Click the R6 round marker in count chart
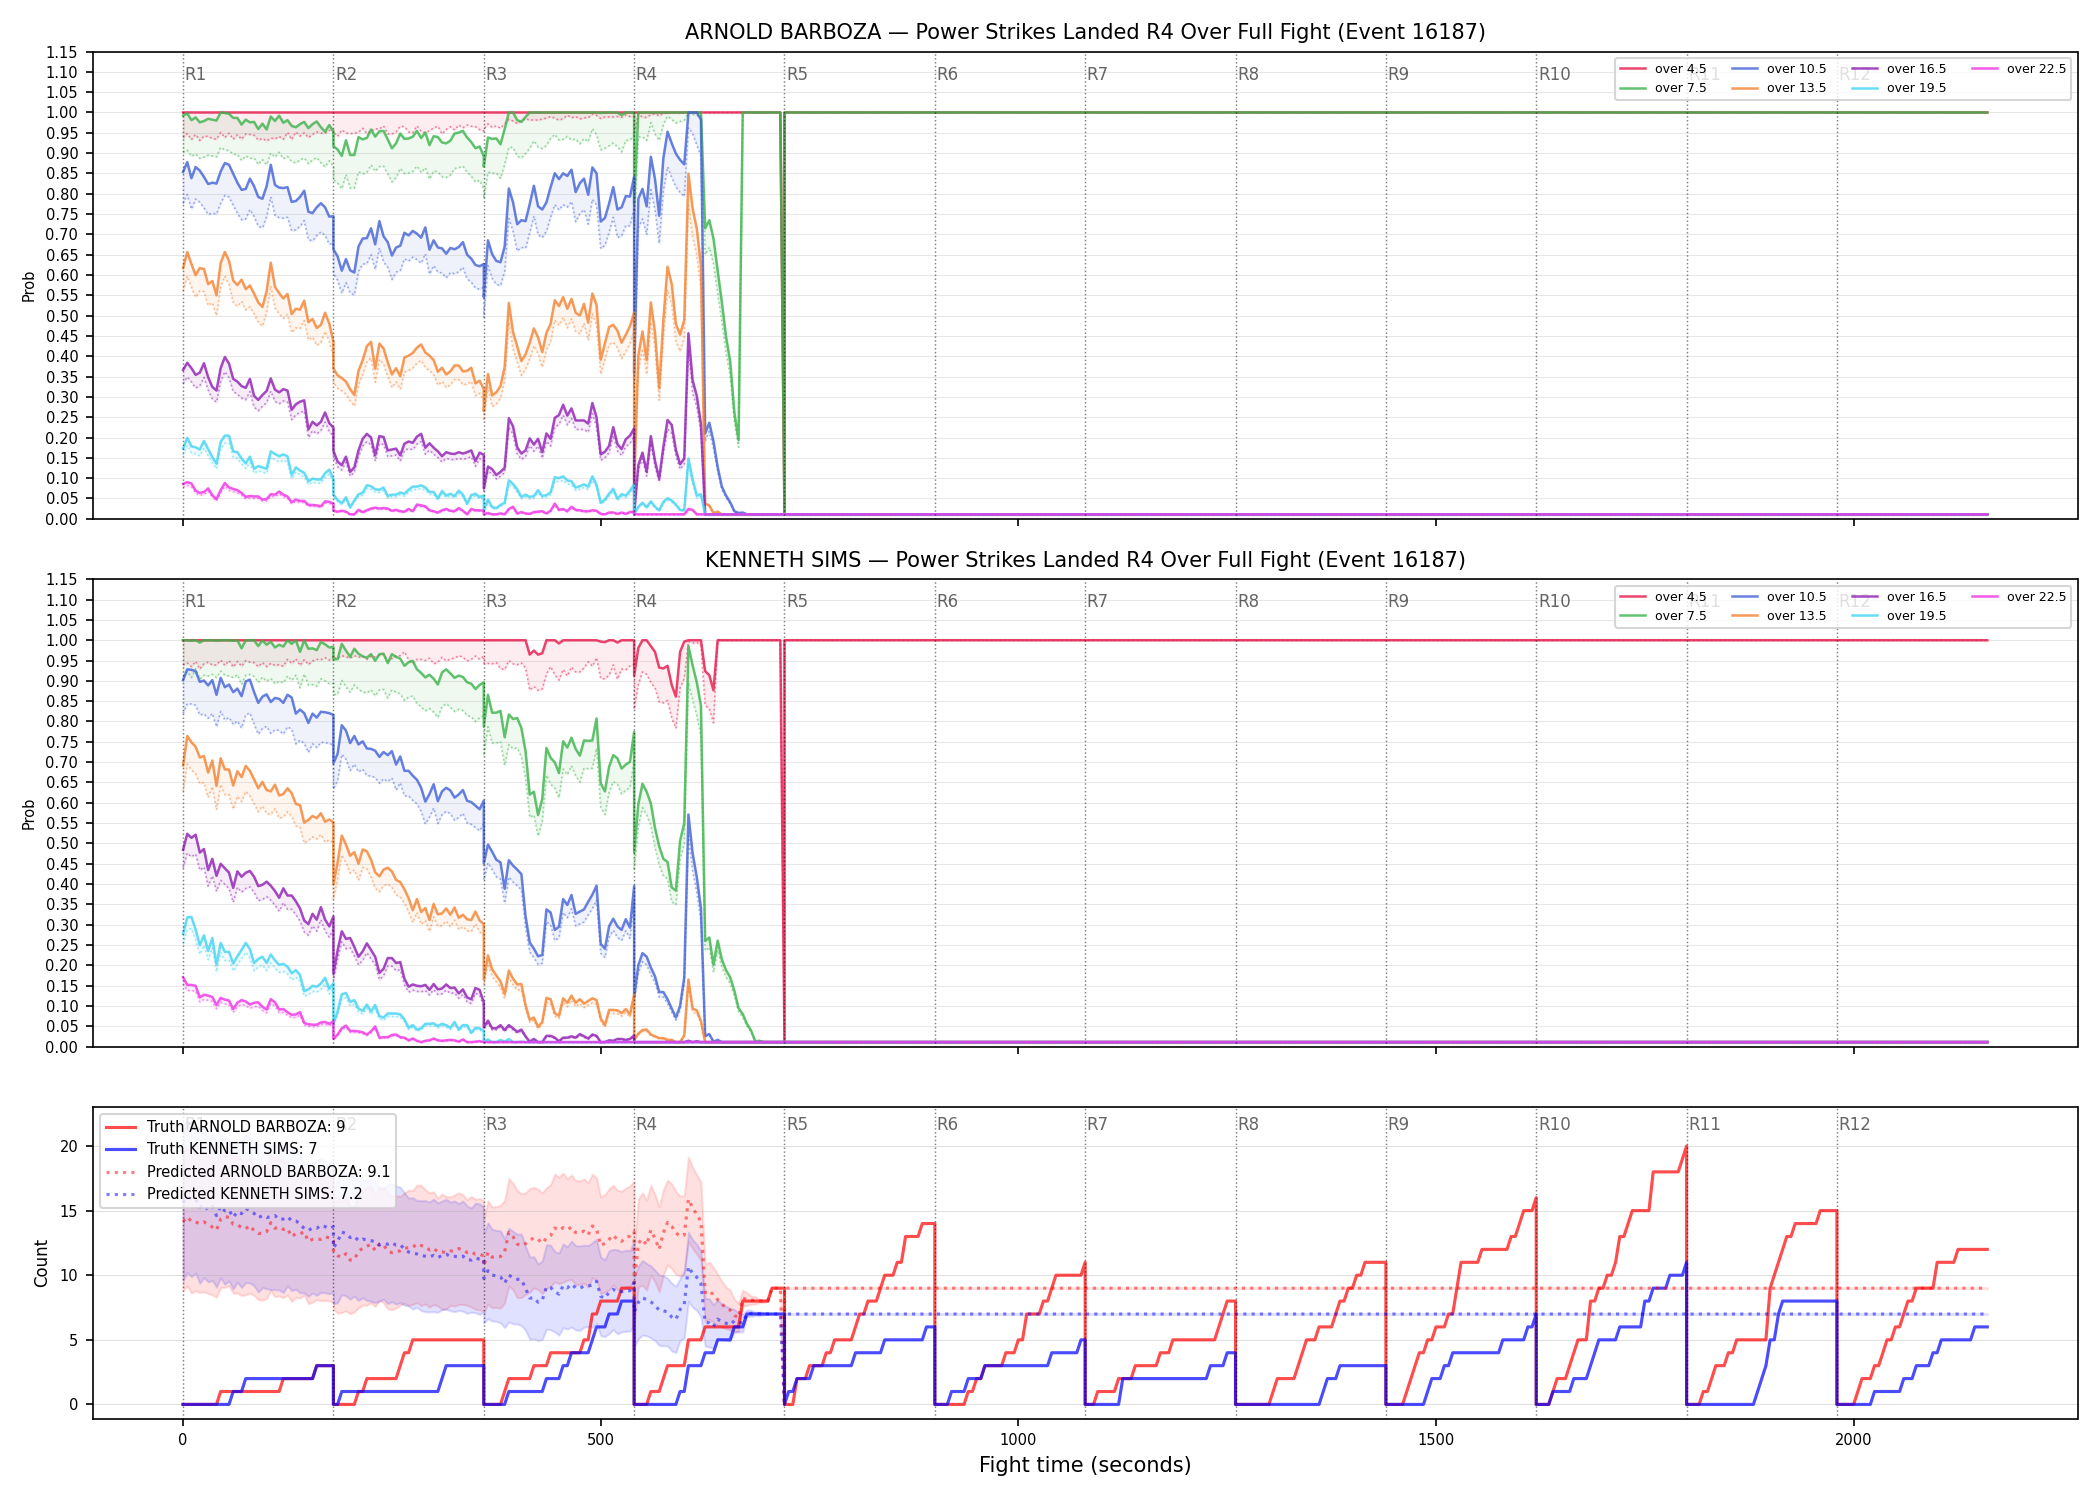The image size is (2100, 1500). coord(947,1124)
